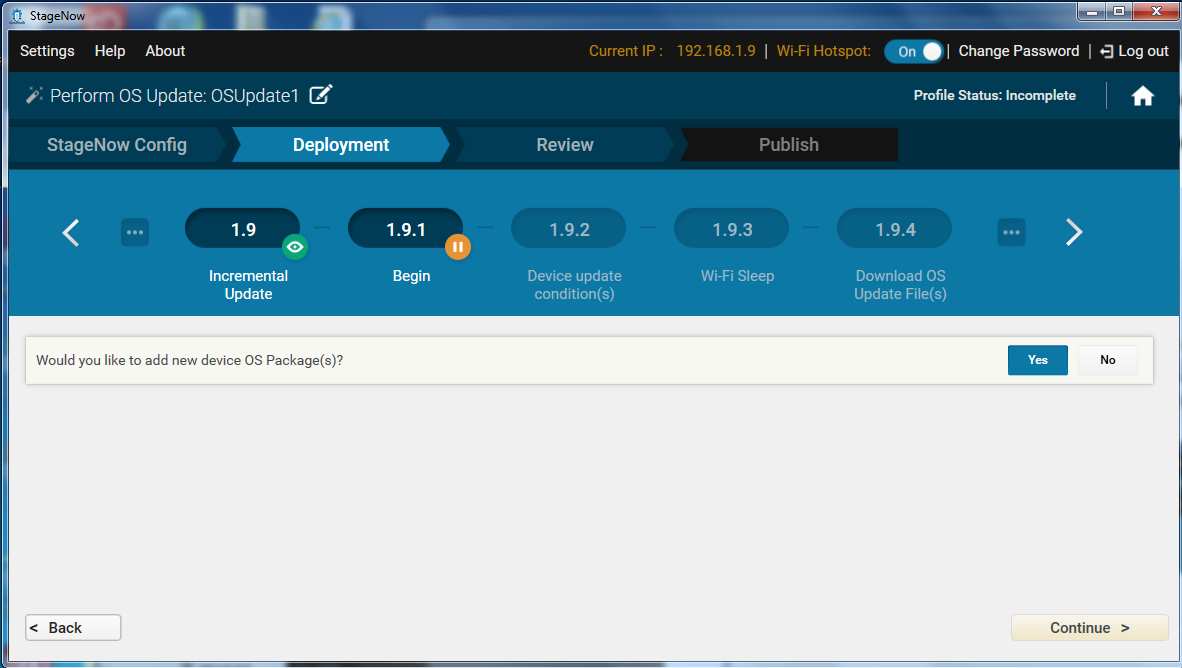The width and height of the screenshot is (1182, 668).
Task: Click the Back button
Action: point(73,627)
